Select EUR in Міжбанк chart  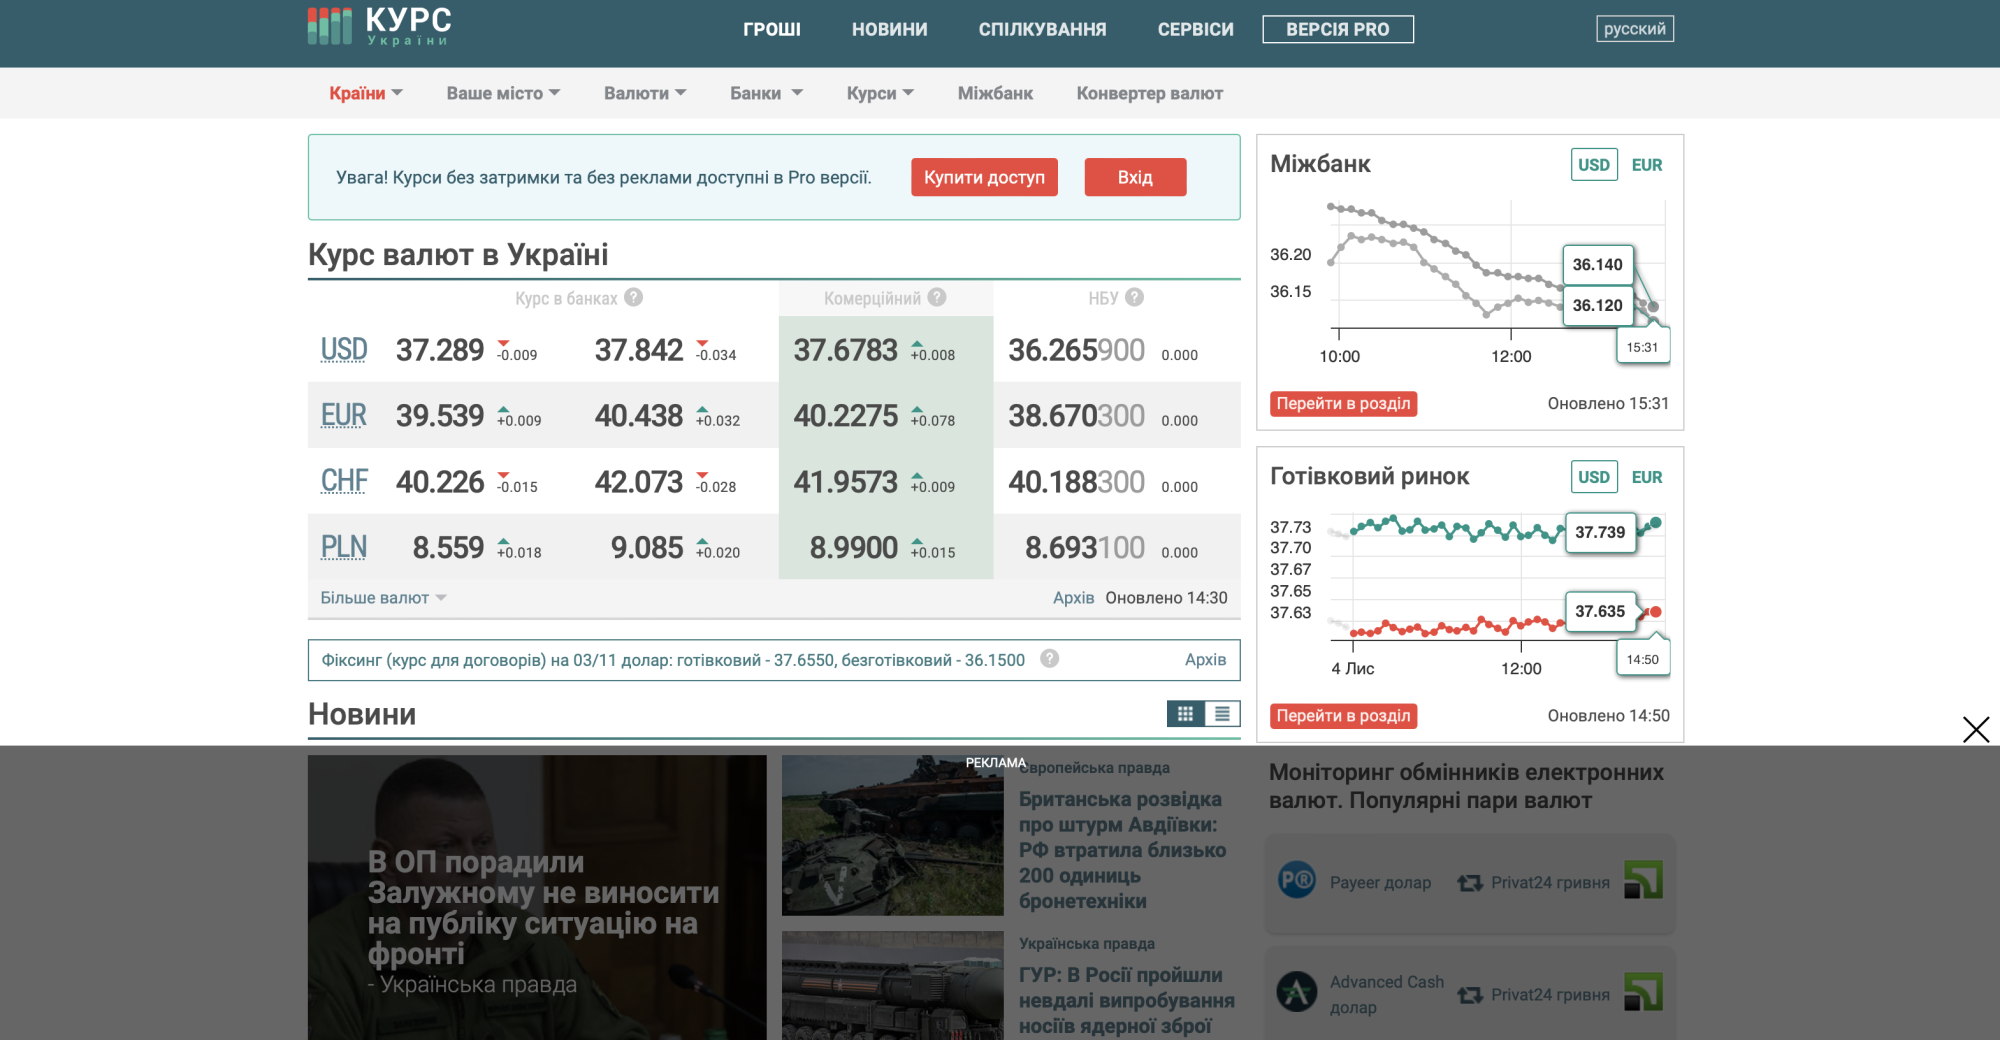click(x=1646, y=165)
